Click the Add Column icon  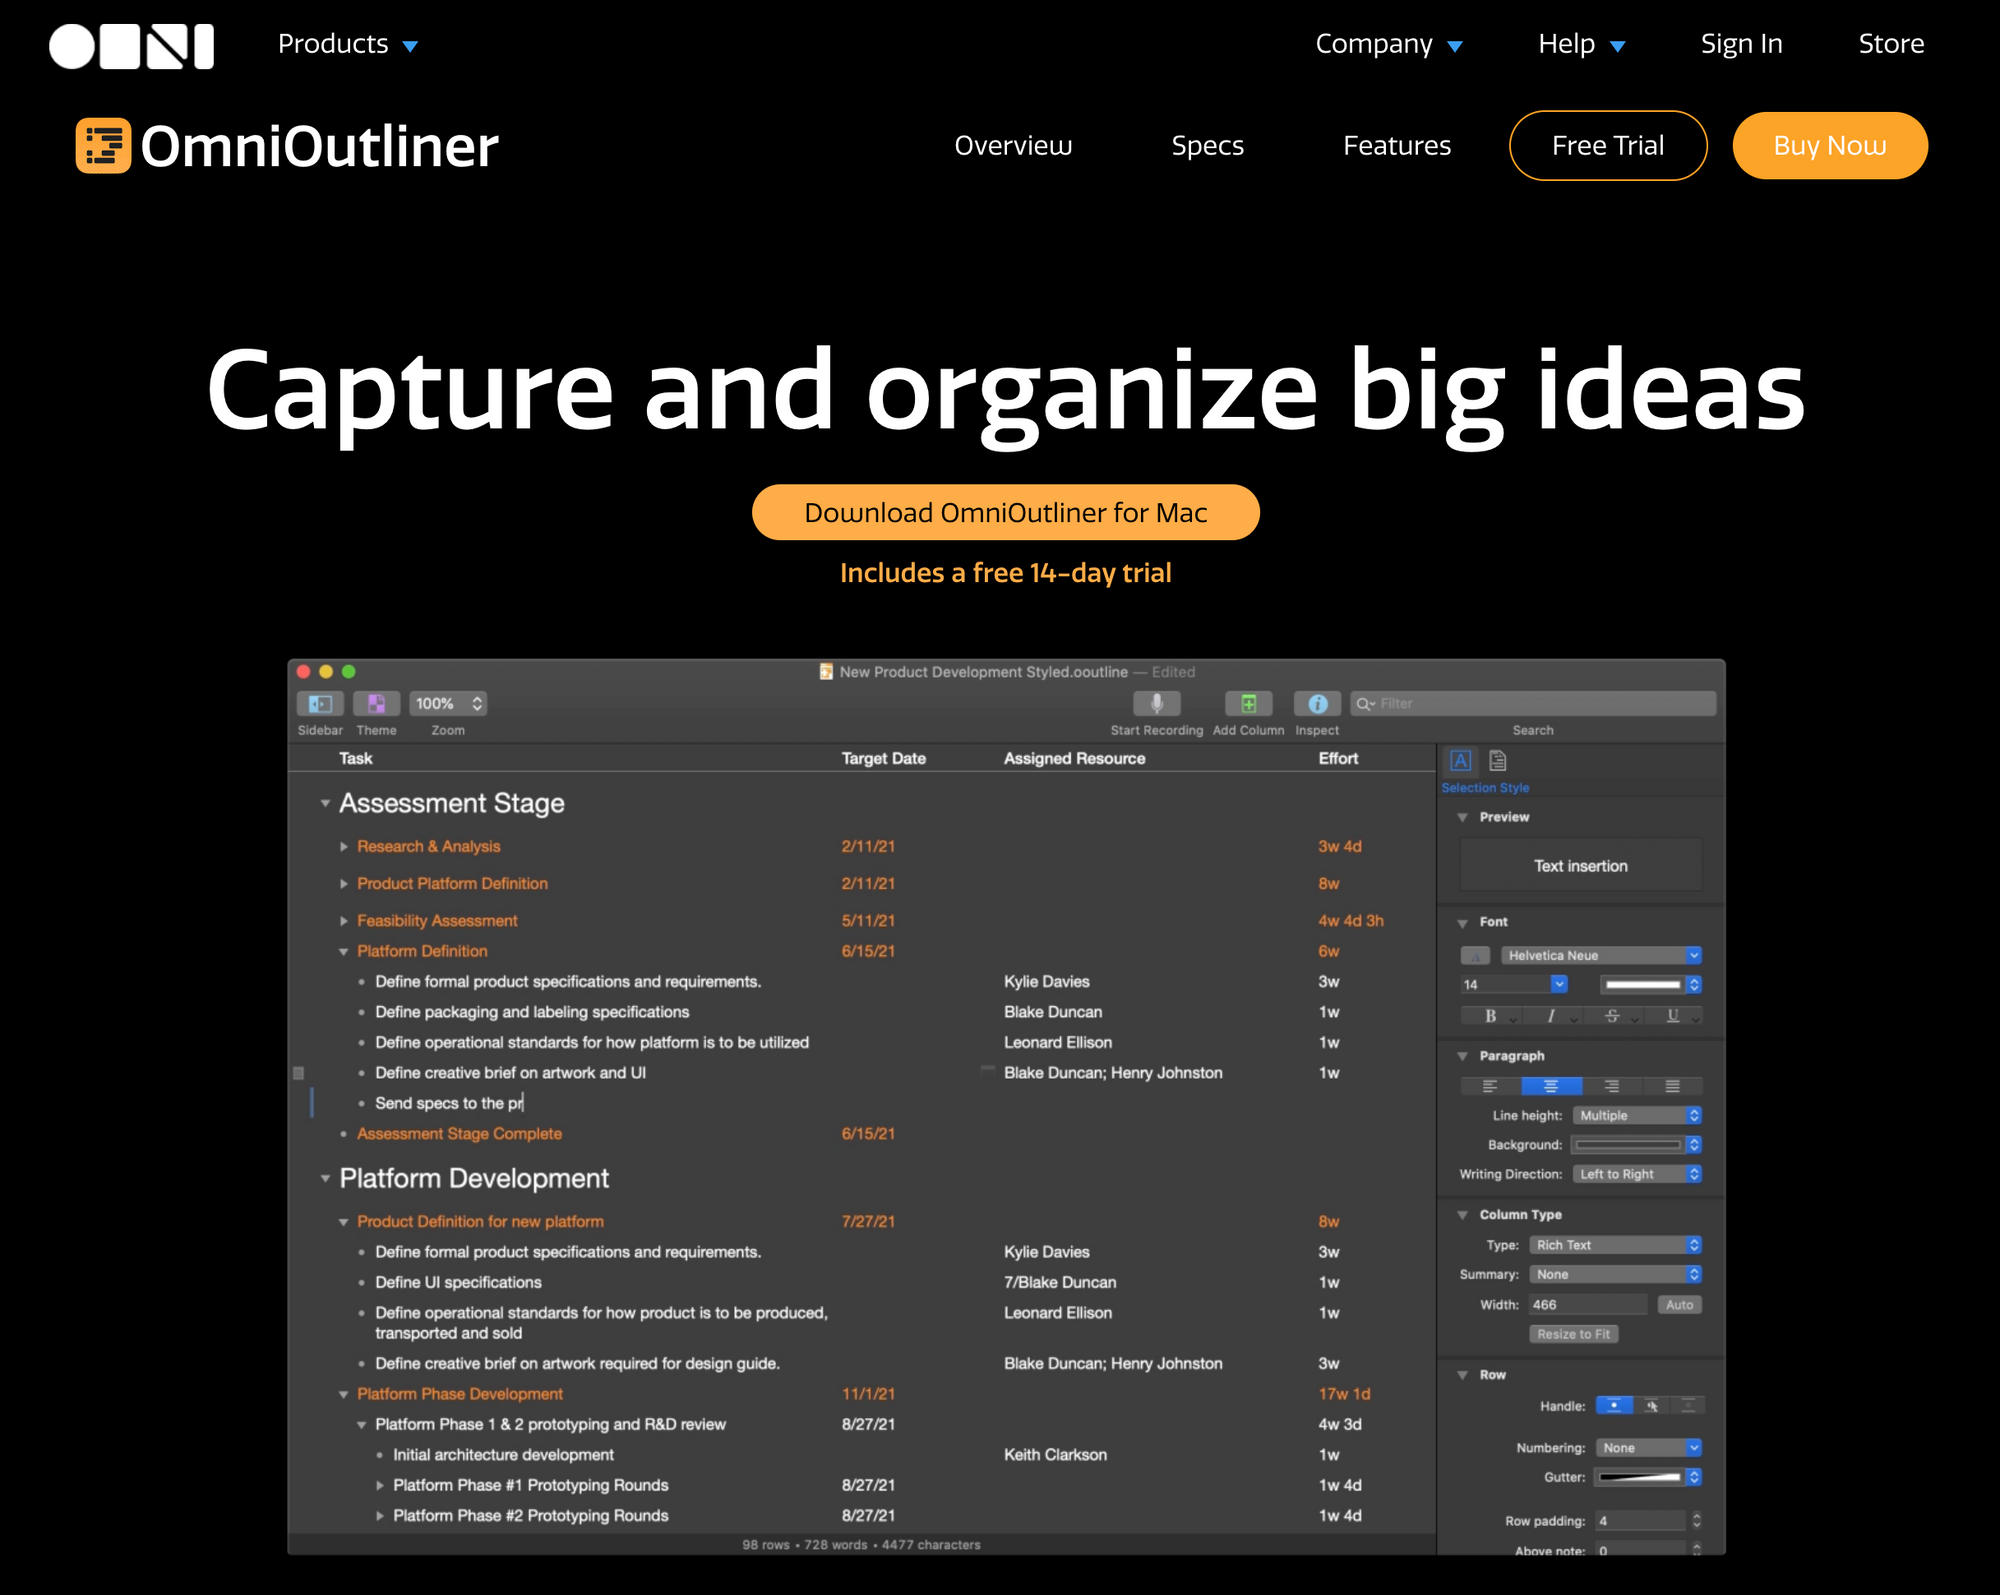click(1248, 704)
